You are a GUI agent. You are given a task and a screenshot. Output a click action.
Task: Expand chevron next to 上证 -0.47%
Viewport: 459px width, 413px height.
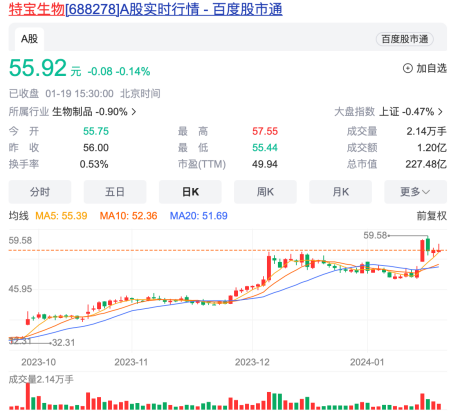pyautogui.click(x=440, y=112)
